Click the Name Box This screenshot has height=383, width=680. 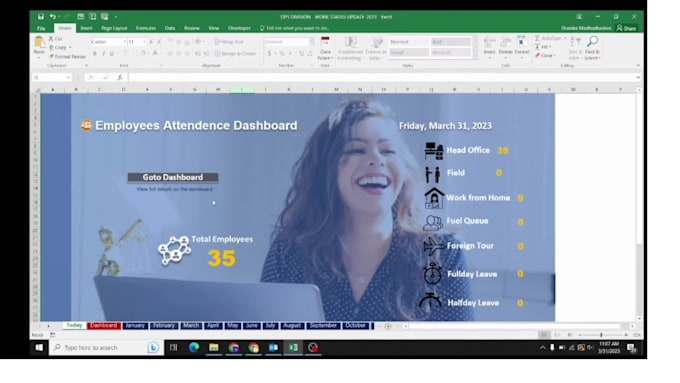51,77
